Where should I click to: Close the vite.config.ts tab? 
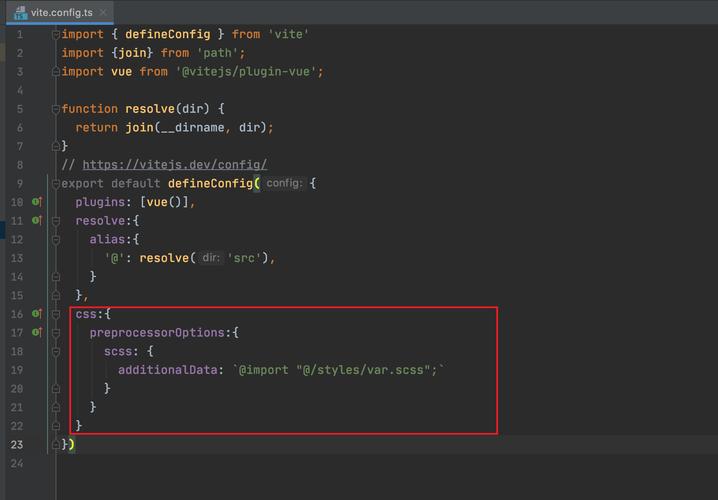click(103, 12)
